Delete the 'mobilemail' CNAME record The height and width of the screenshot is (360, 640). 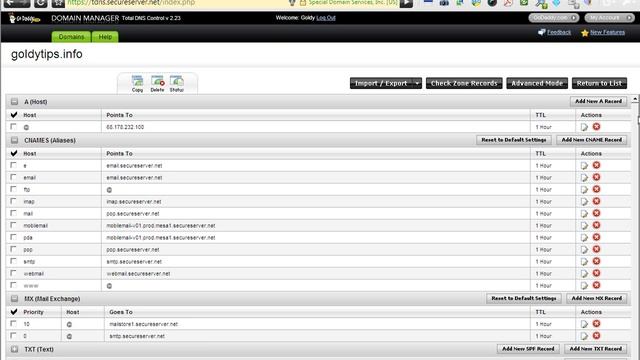[x=596, y=225]
